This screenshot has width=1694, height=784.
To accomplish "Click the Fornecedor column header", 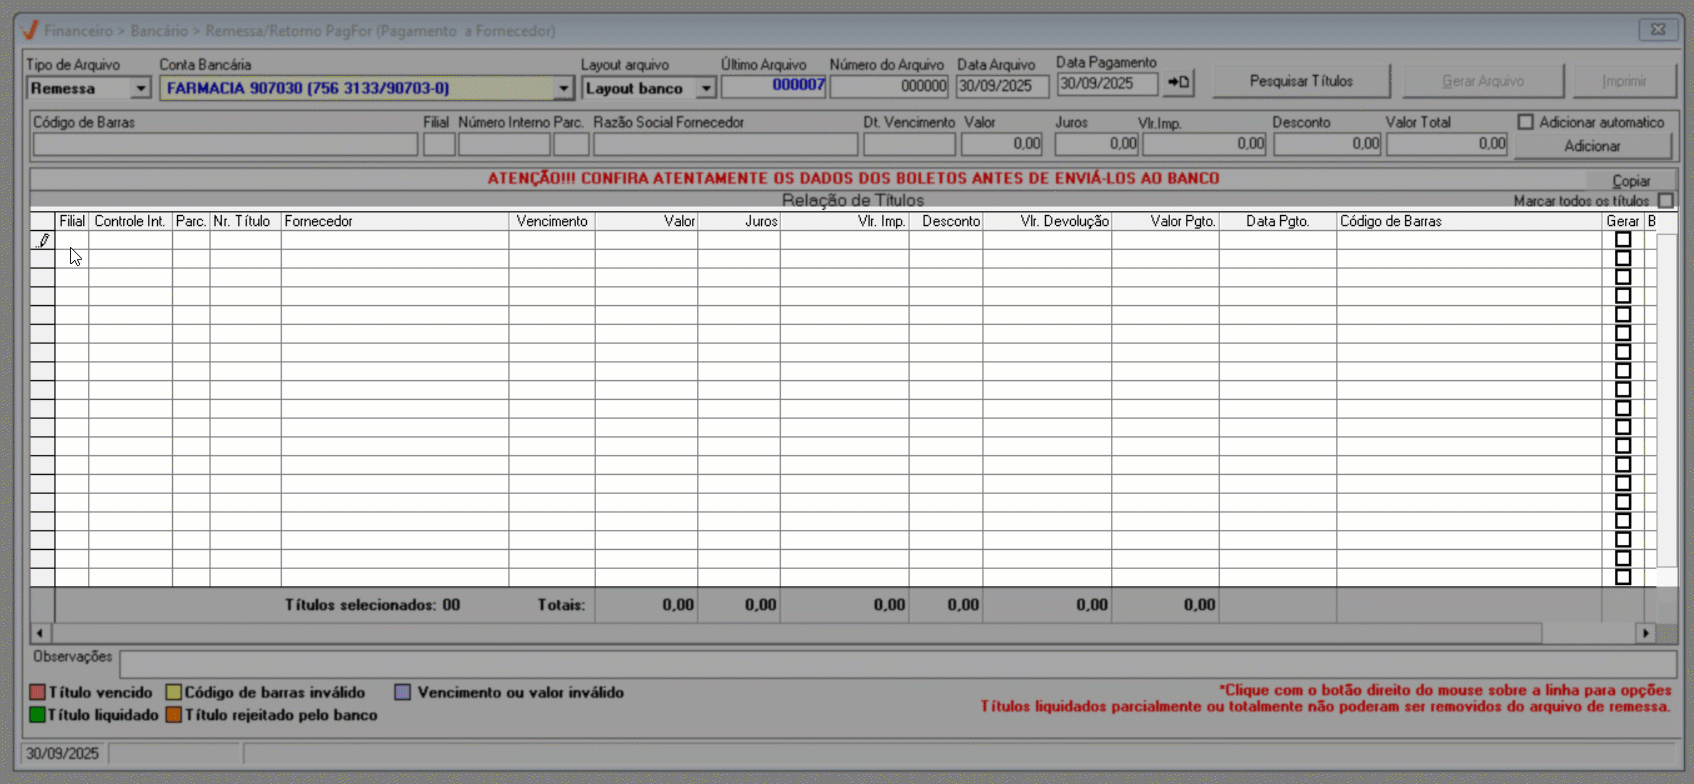I will coord(394,221).
